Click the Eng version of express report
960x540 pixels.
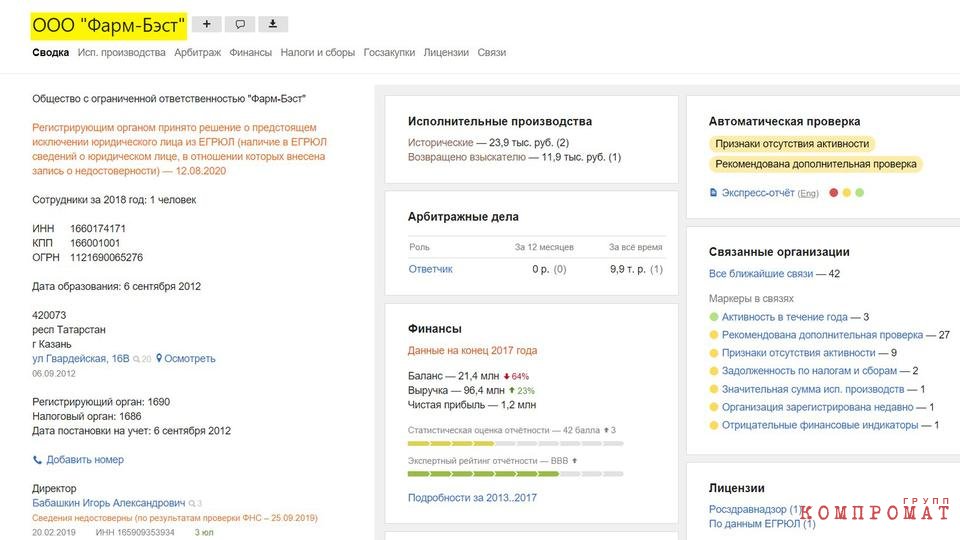(808, 193)
